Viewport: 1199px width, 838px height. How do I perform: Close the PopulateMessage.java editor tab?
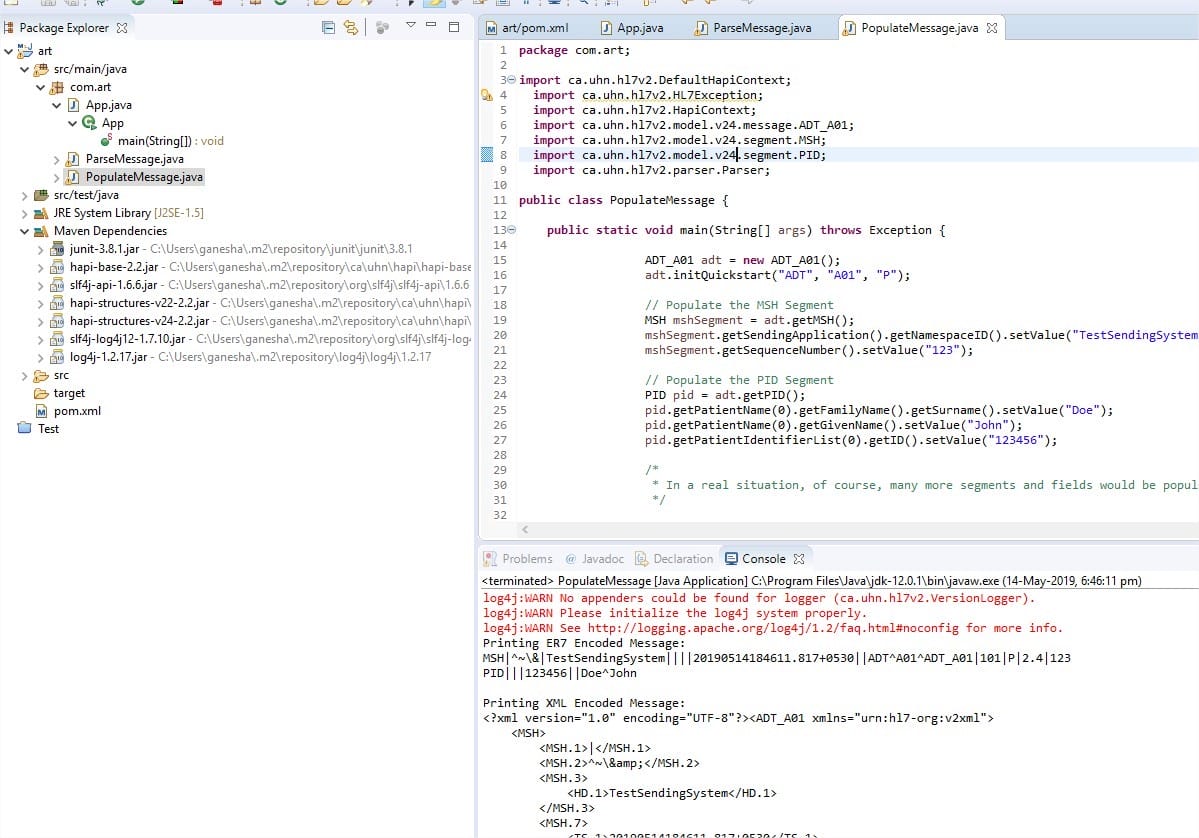coord(992,28)
